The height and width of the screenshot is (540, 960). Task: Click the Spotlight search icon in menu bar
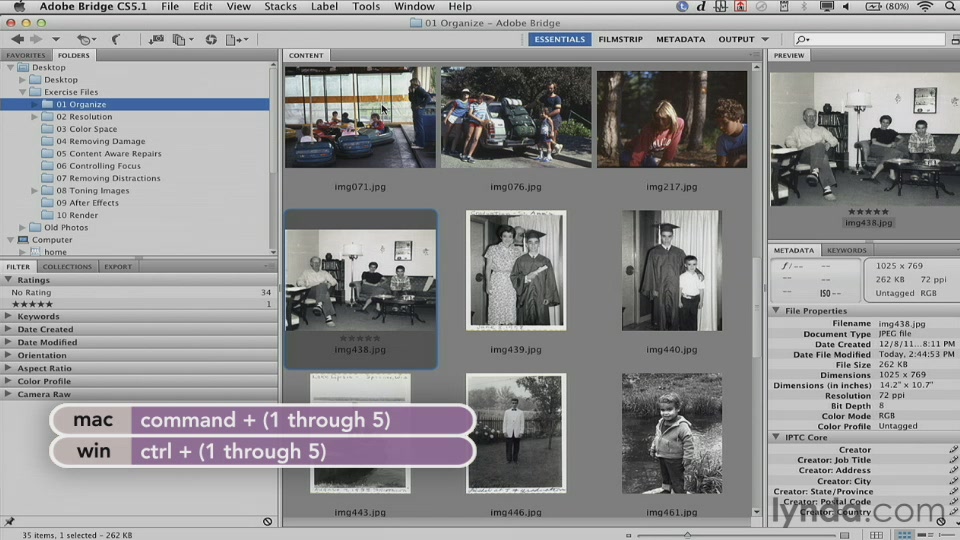point(950,7)
